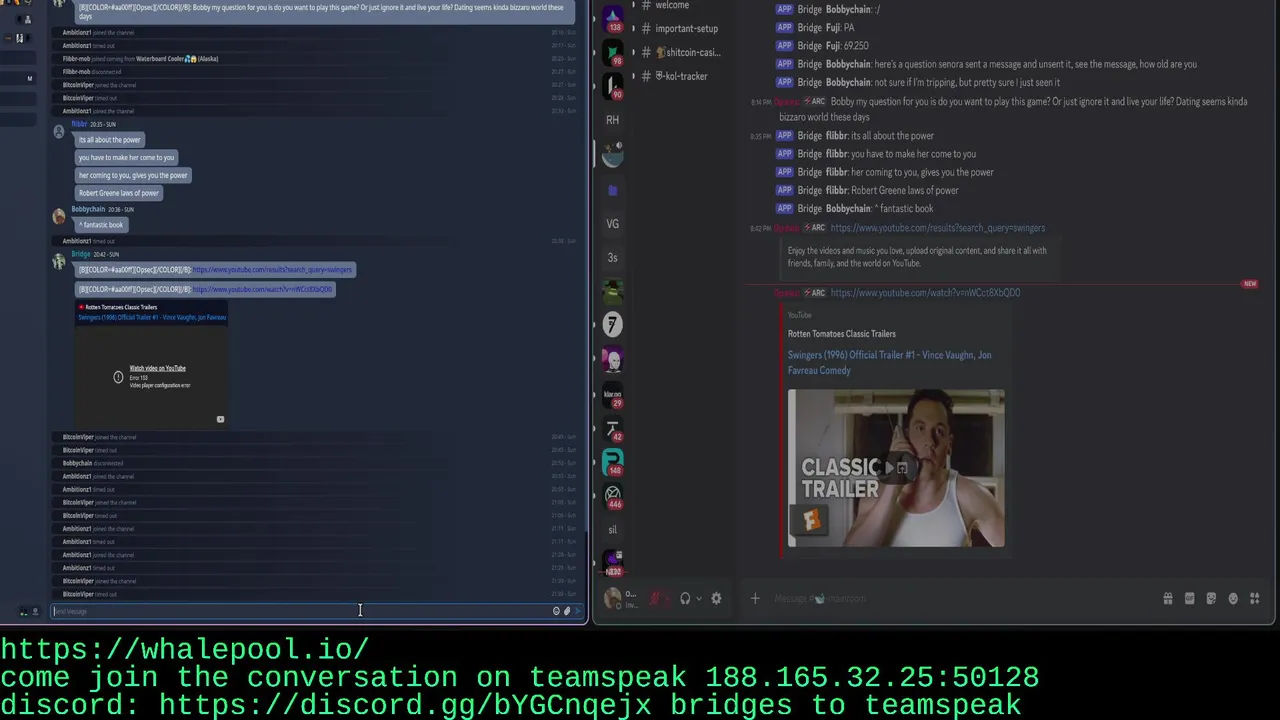Open the server with 29 badge
The width and height of the screenshot is (1280, 720).
(612, 395)
